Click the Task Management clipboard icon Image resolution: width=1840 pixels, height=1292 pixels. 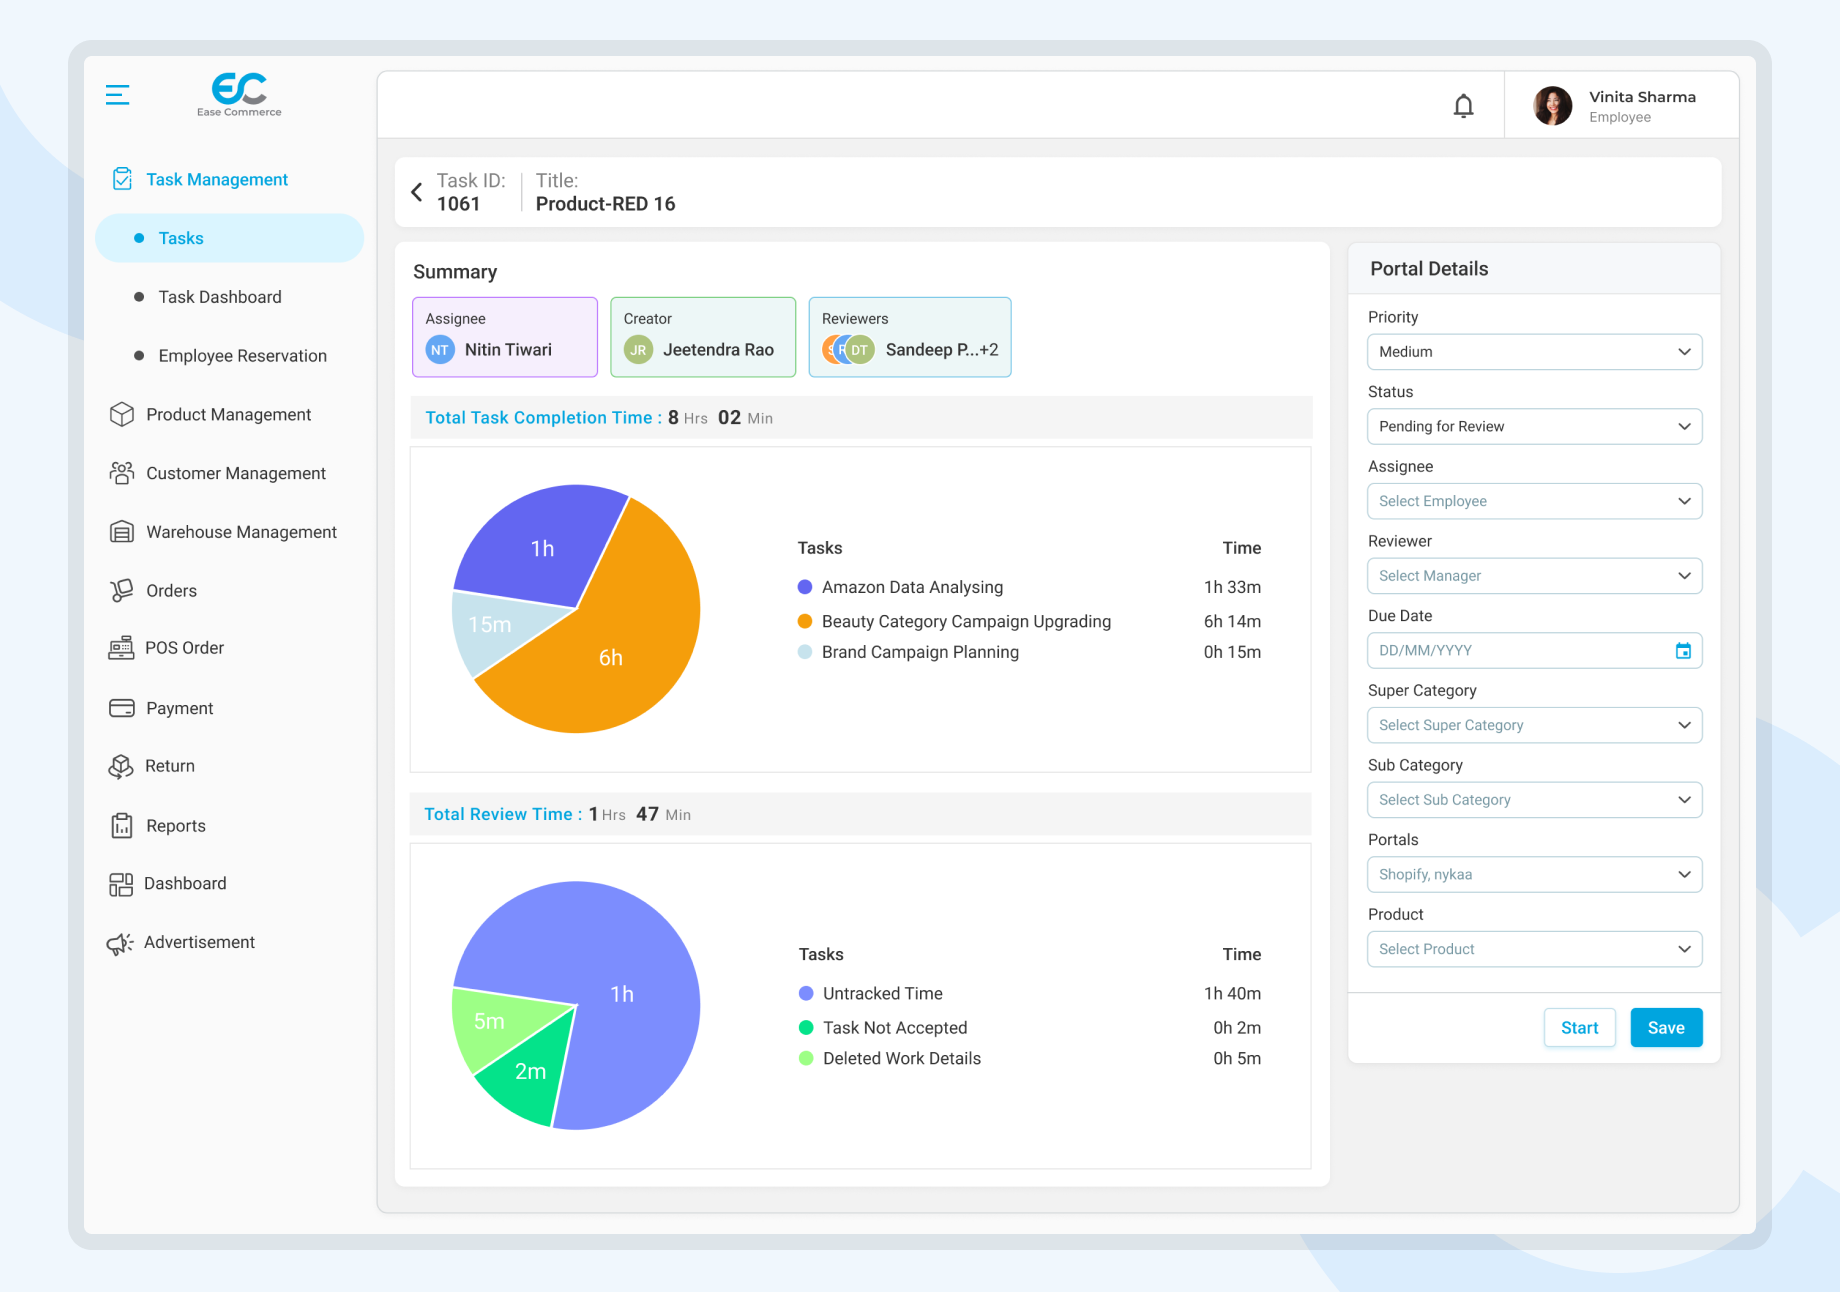pyautogui.click(x=122, y=179)
